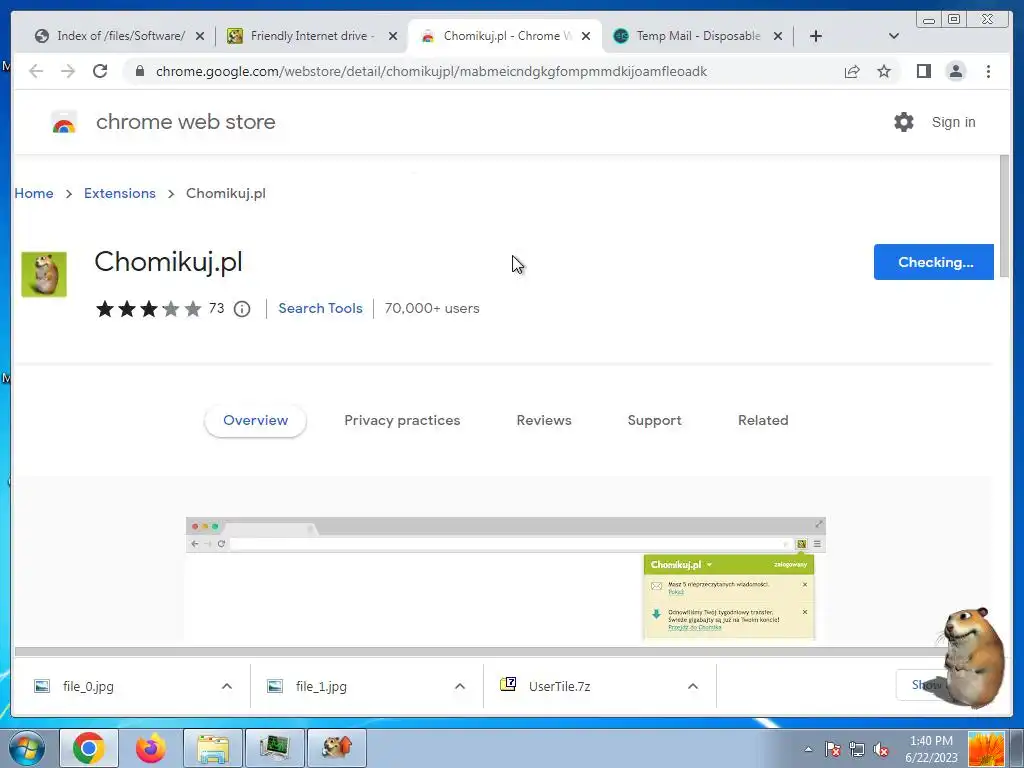Click the Sign in link
Screen dimensions: 1024x768
953,122
